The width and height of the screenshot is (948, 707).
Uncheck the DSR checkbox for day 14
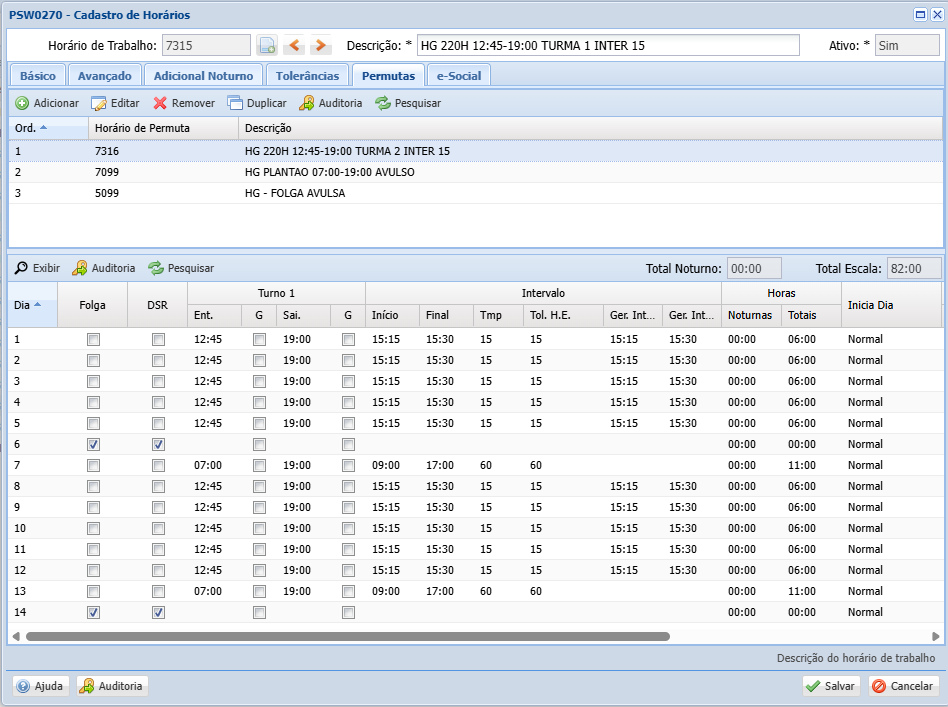(158, 613)
